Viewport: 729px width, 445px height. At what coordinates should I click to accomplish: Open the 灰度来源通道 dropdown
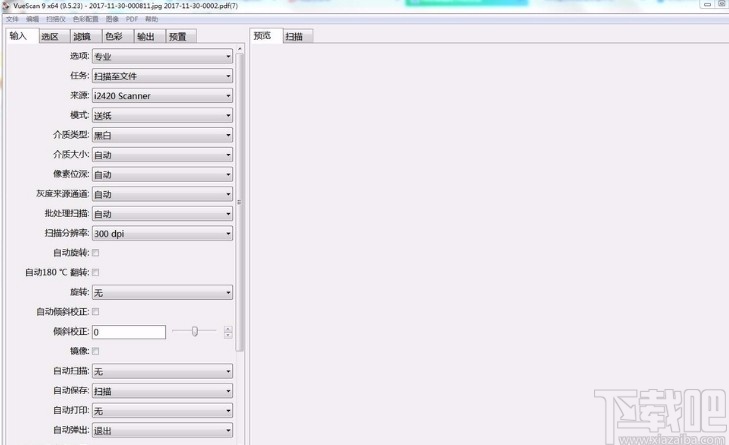[162, 194]
